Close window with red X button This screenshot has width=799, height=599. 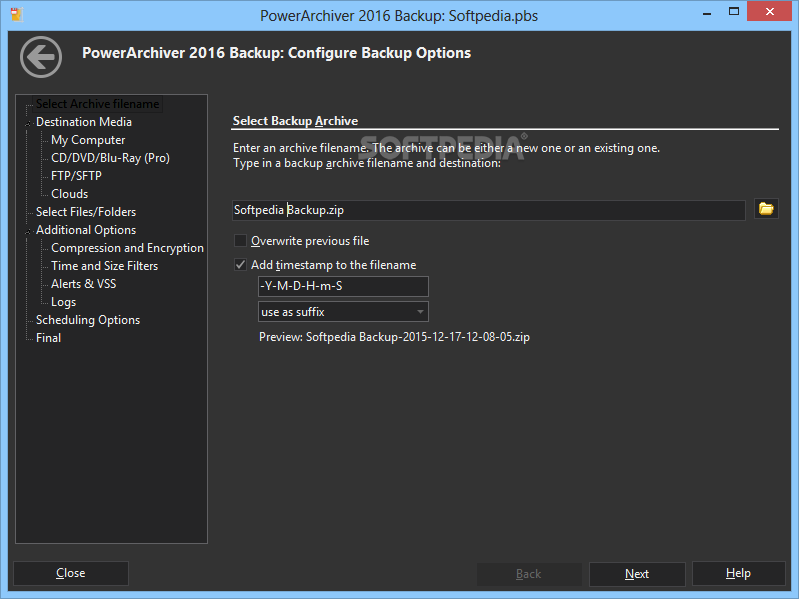[x=770, y=11]
